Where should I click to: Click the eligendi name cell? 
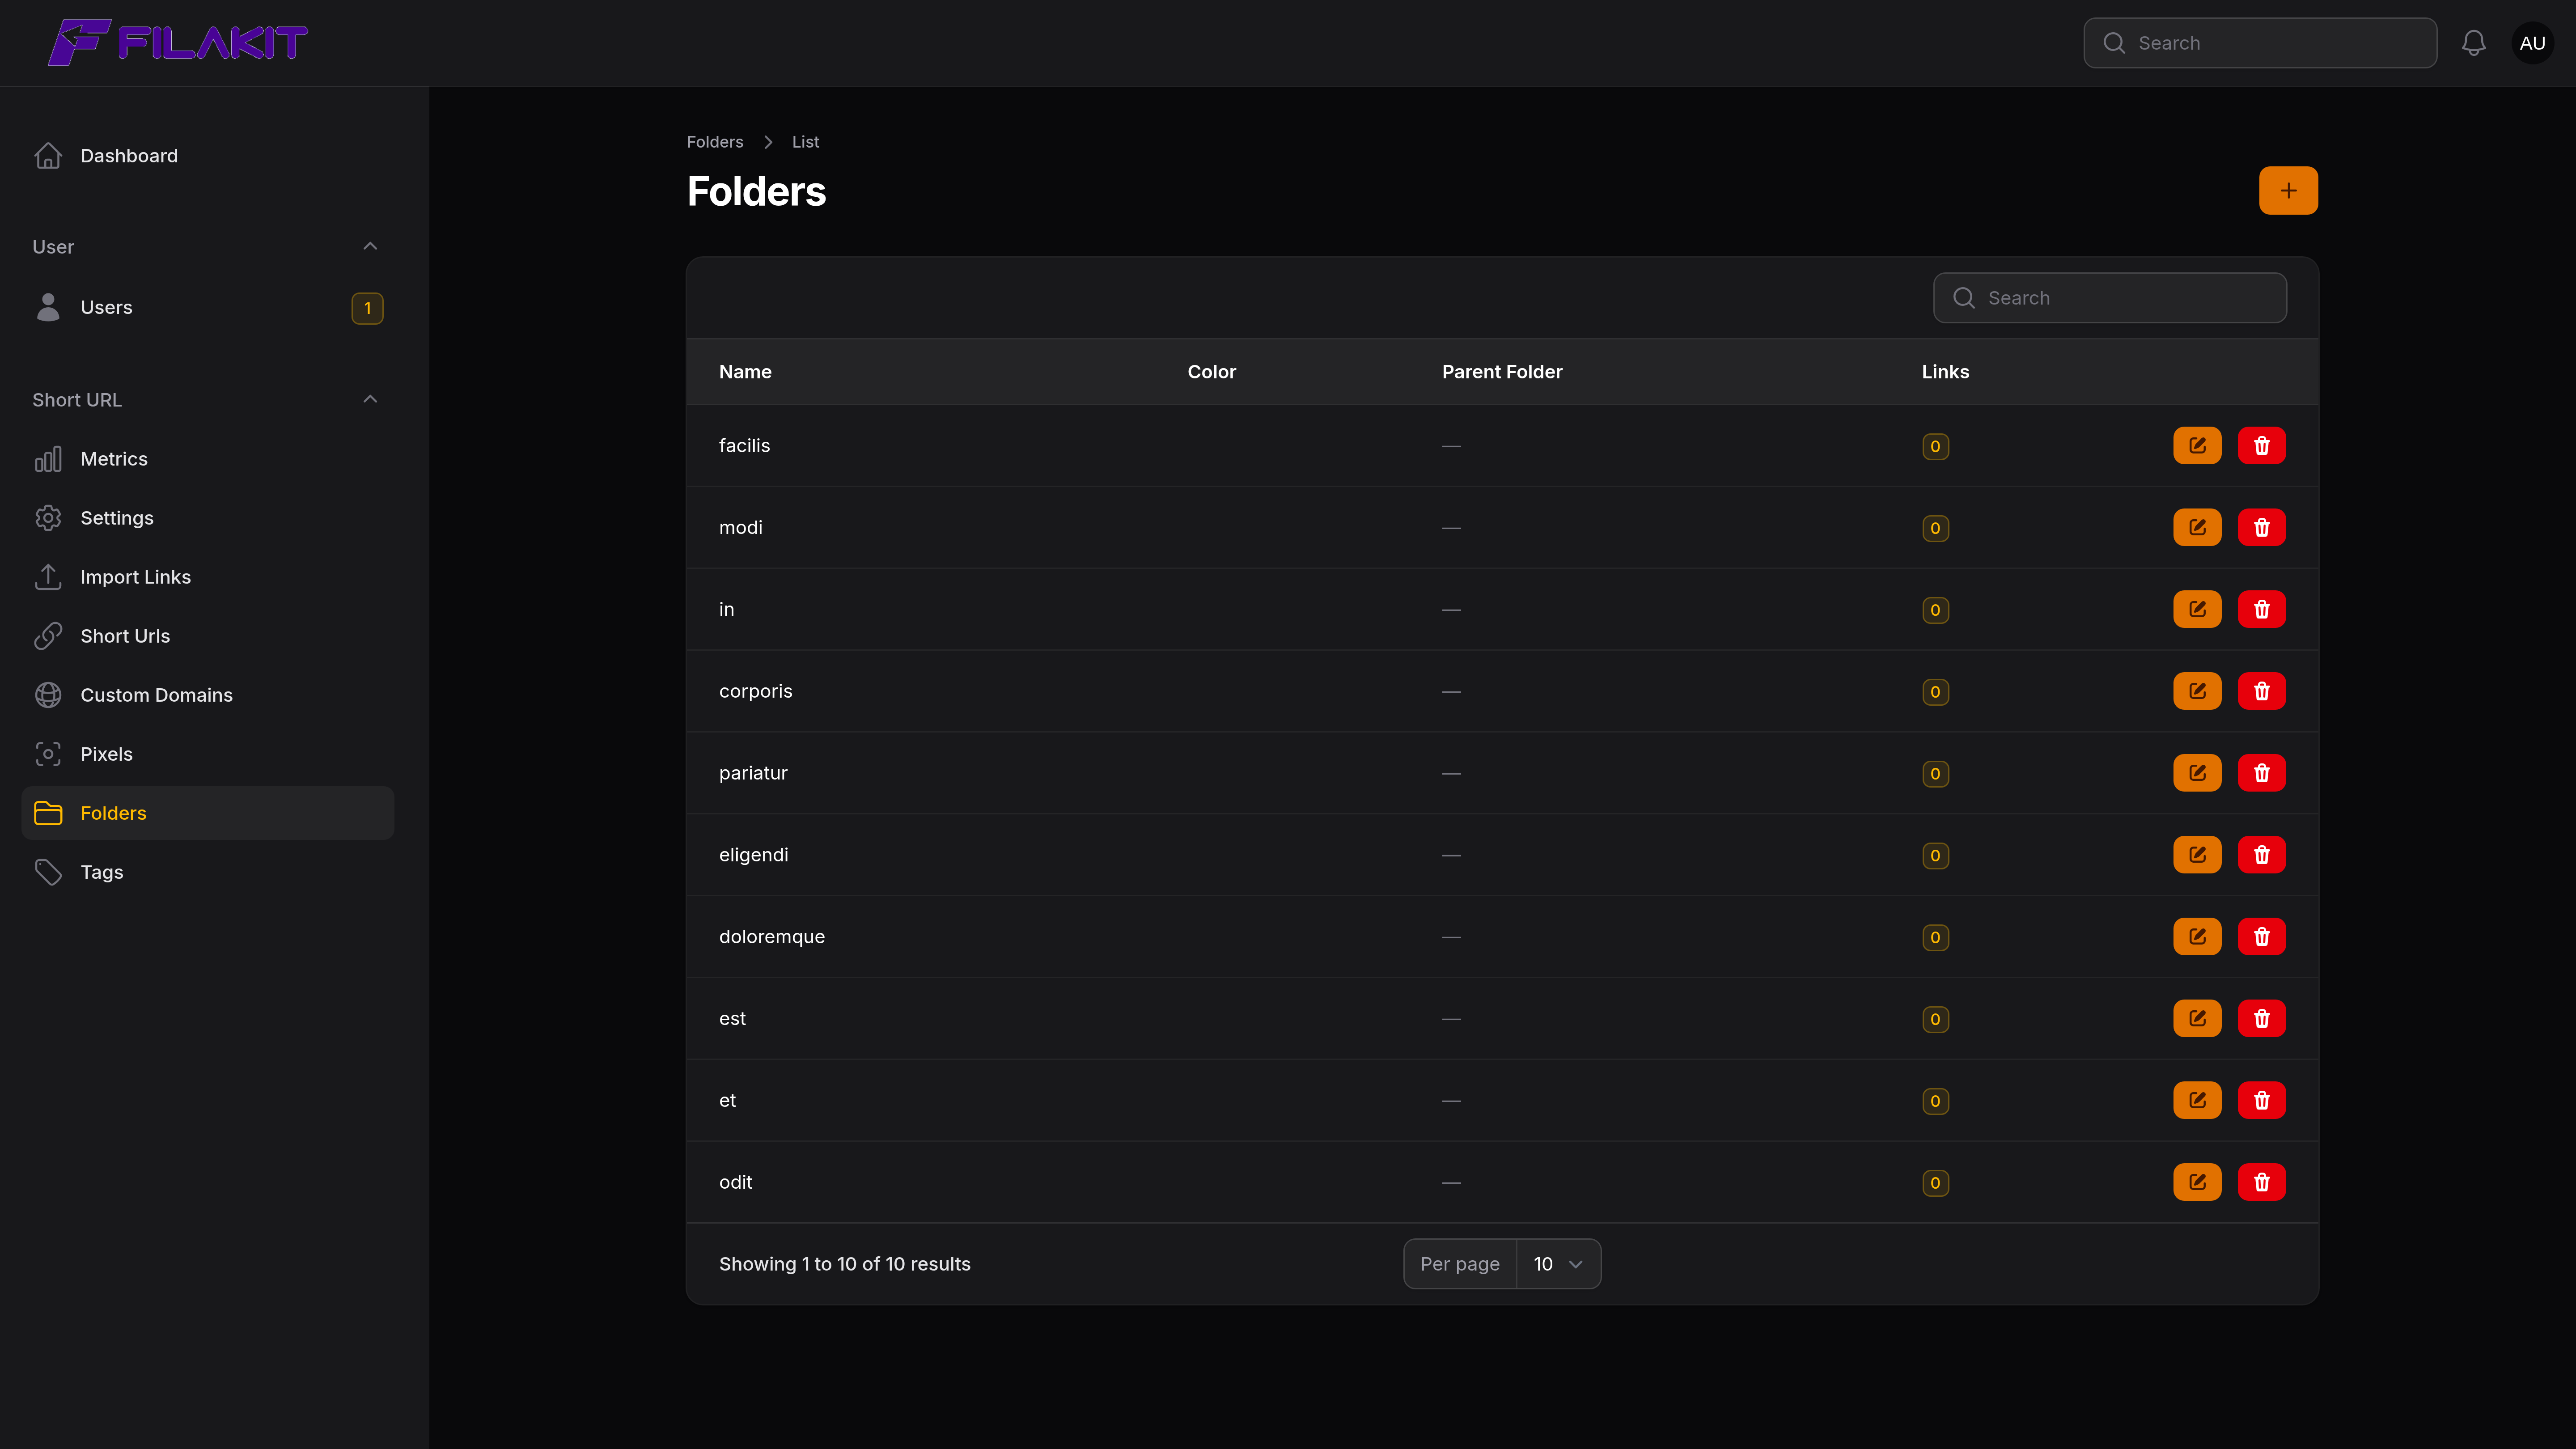753,855
